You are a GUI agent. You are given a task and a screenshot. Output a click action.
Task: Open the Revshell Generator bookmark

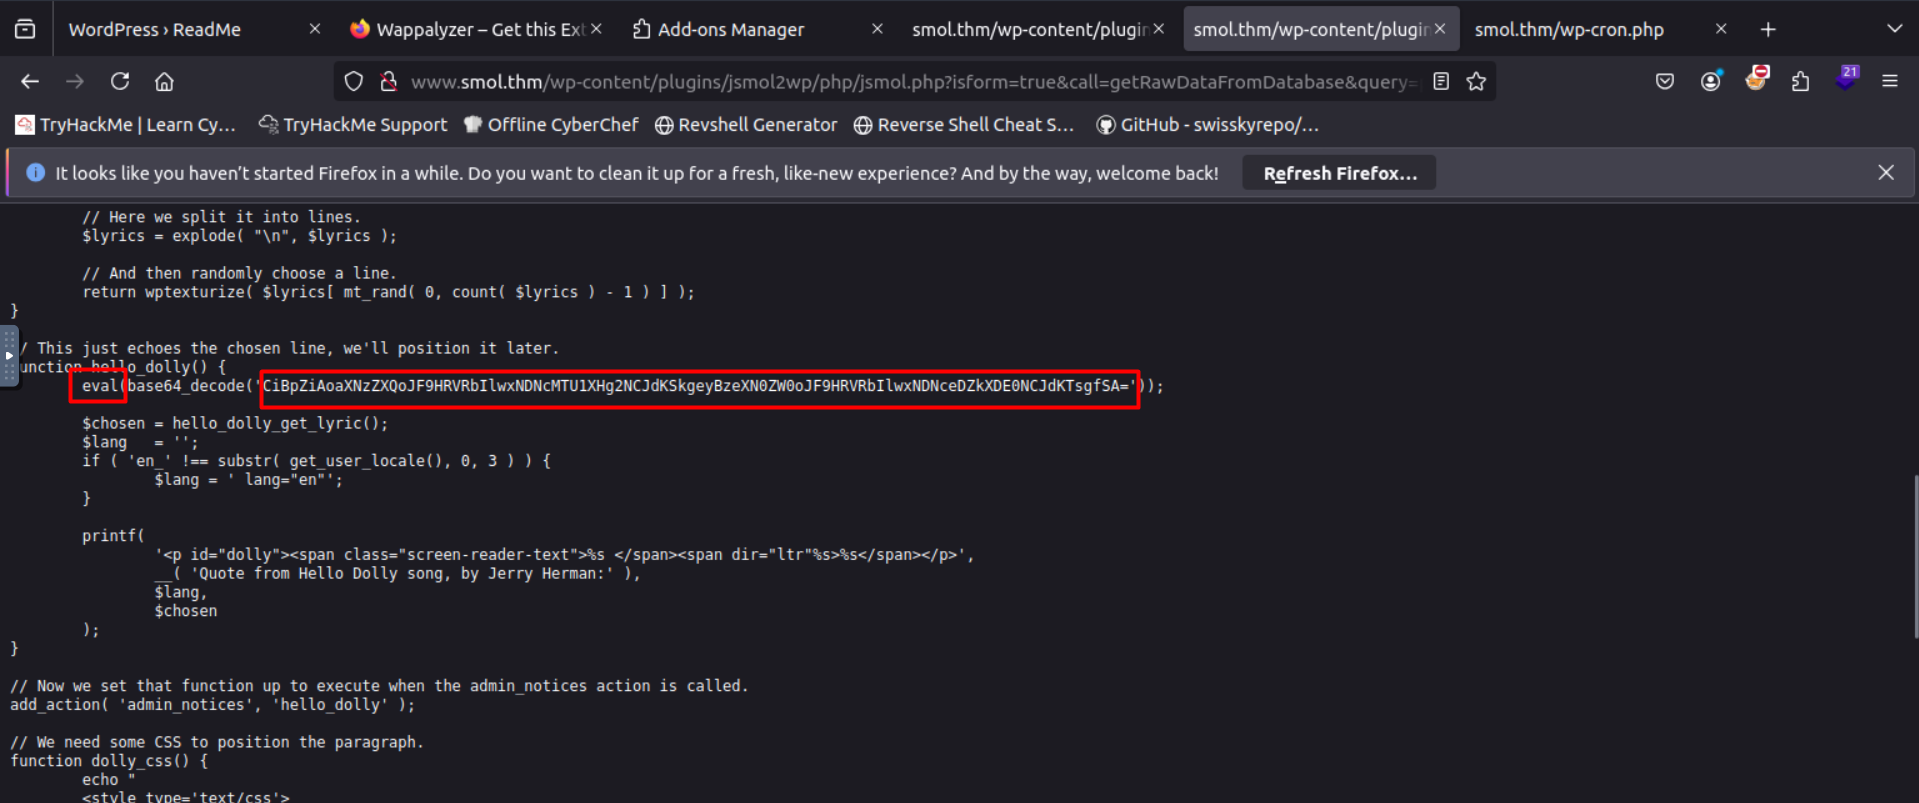click(746, 125)
